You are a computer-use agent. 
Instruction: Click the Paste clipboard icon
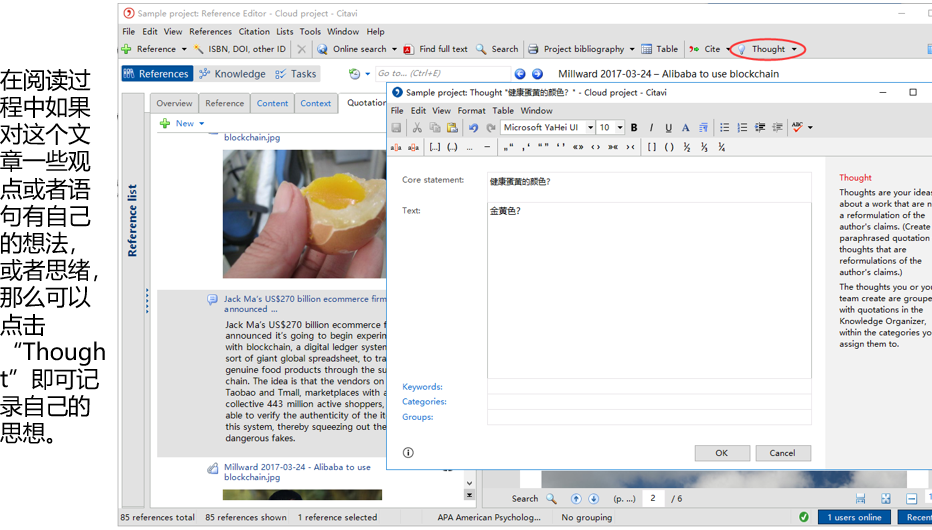[452, 127]
